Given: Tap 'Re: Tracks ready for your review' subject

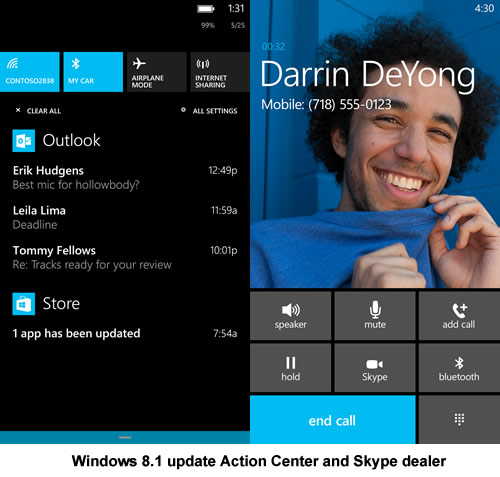Looking at the screenshot, I should [92, 265].
